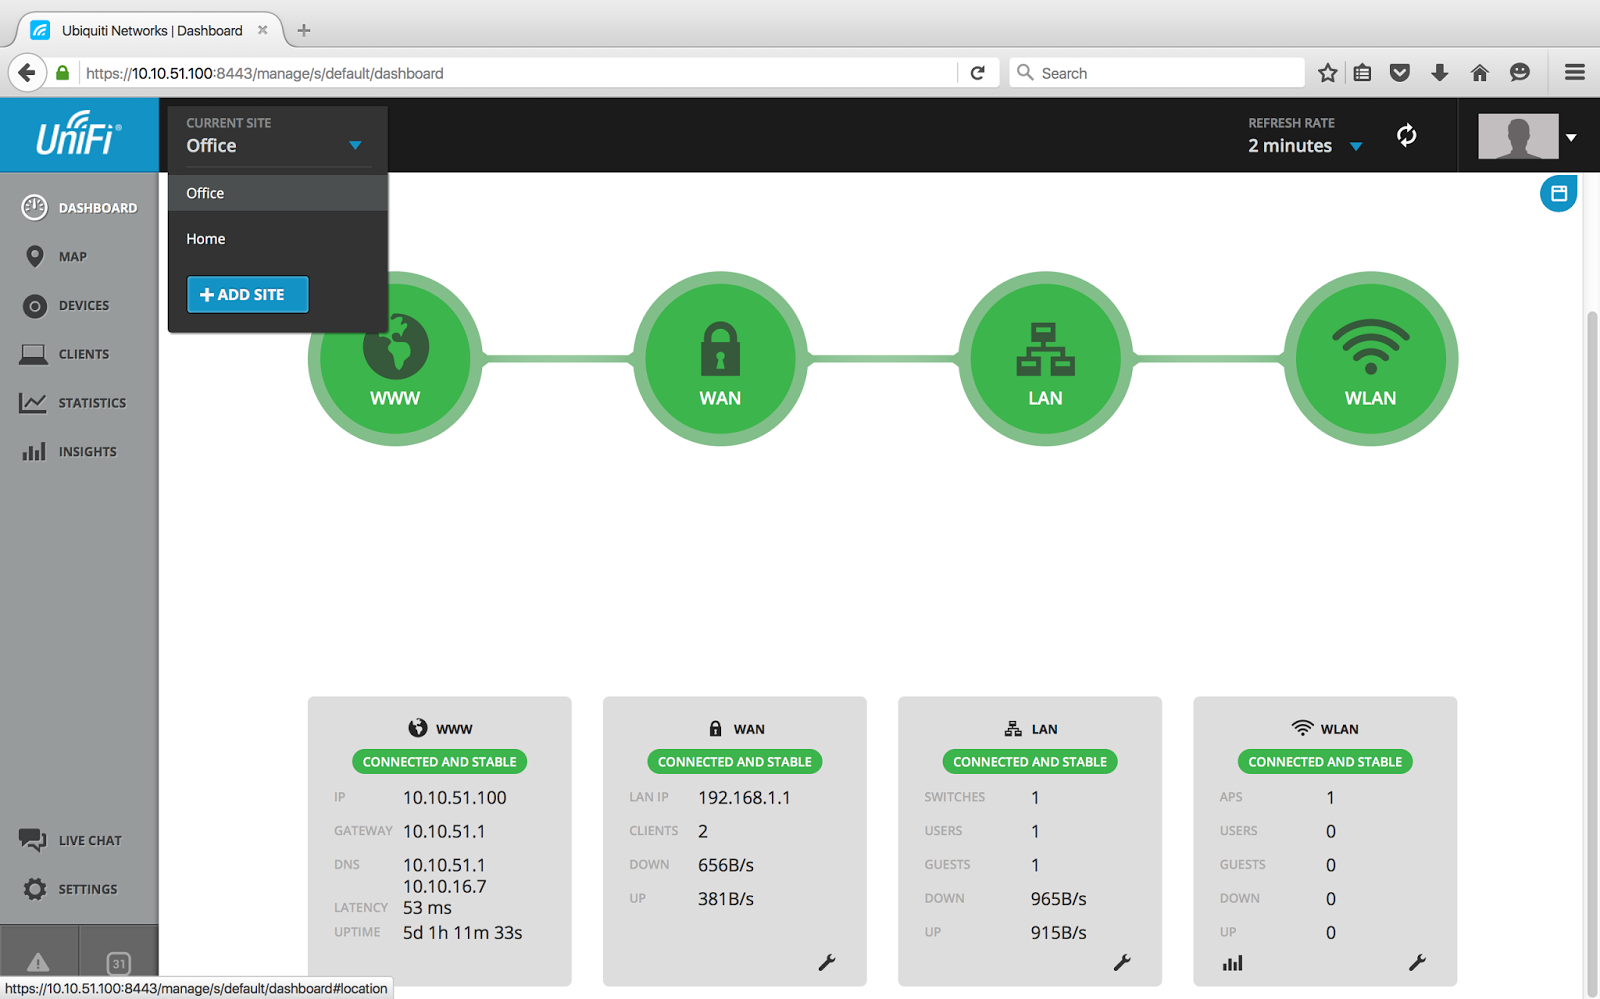Screen dimensions: 1600x999
Task: Click LAN upload rate 915B/s
Action: tap(1059, 932)
